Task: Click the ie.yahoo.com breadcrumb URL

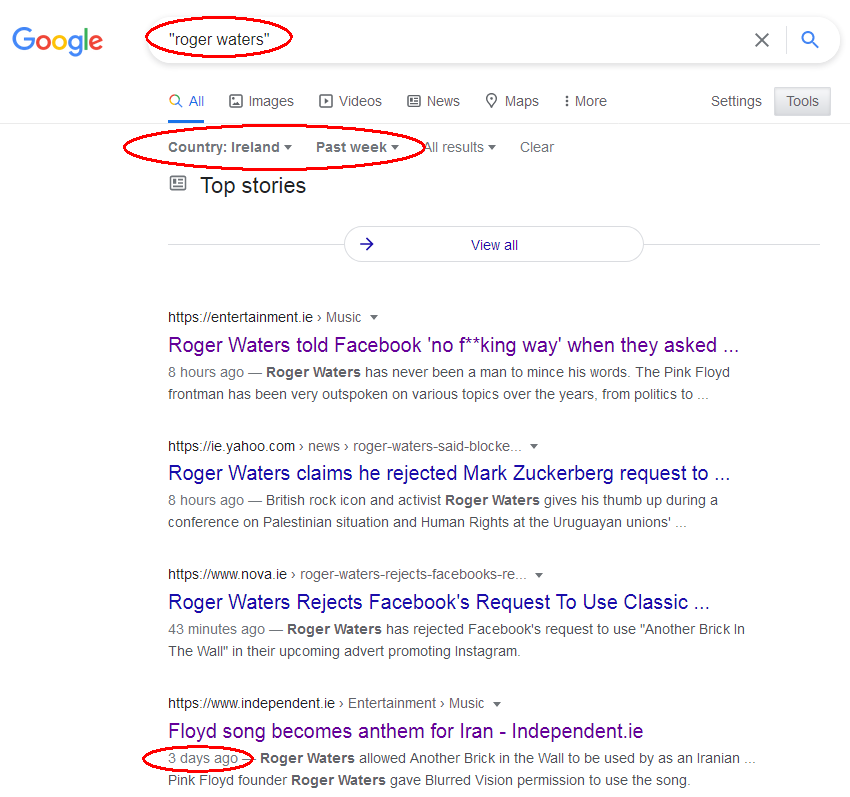Action: pos(345,446)
